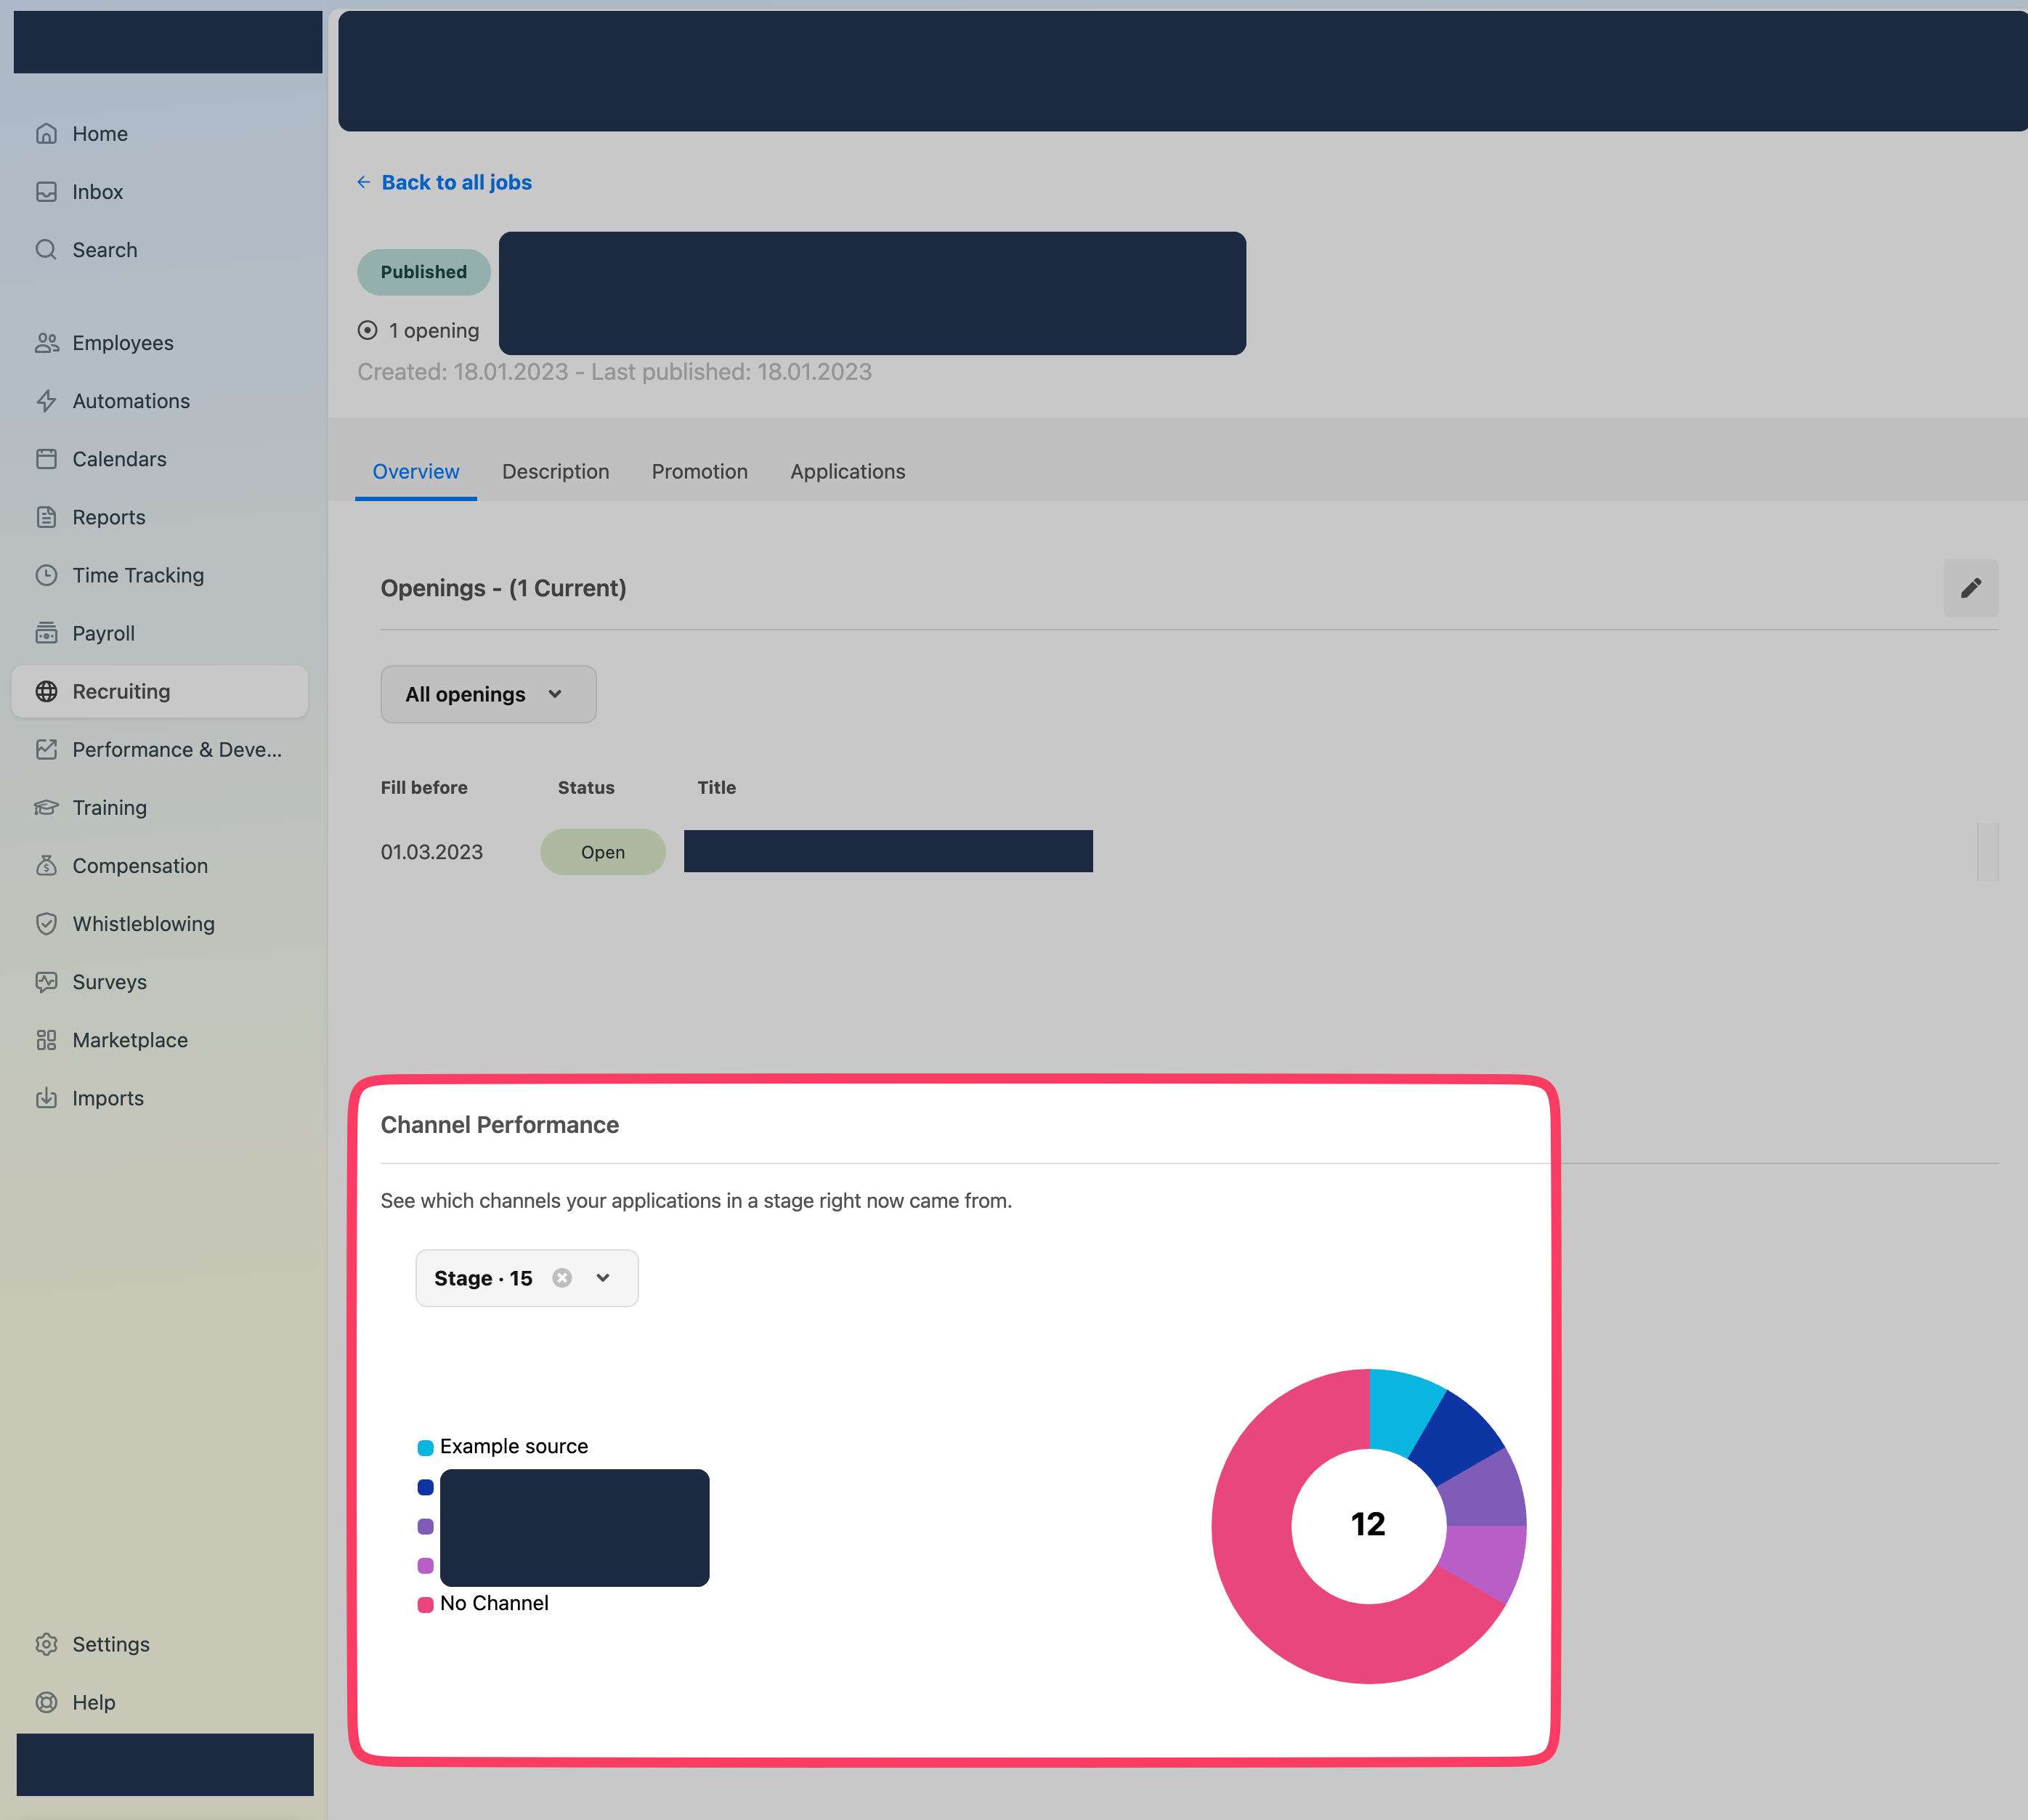Switch to the Description tab
Screen dimensions: 2028x1820
pos(555,472)
